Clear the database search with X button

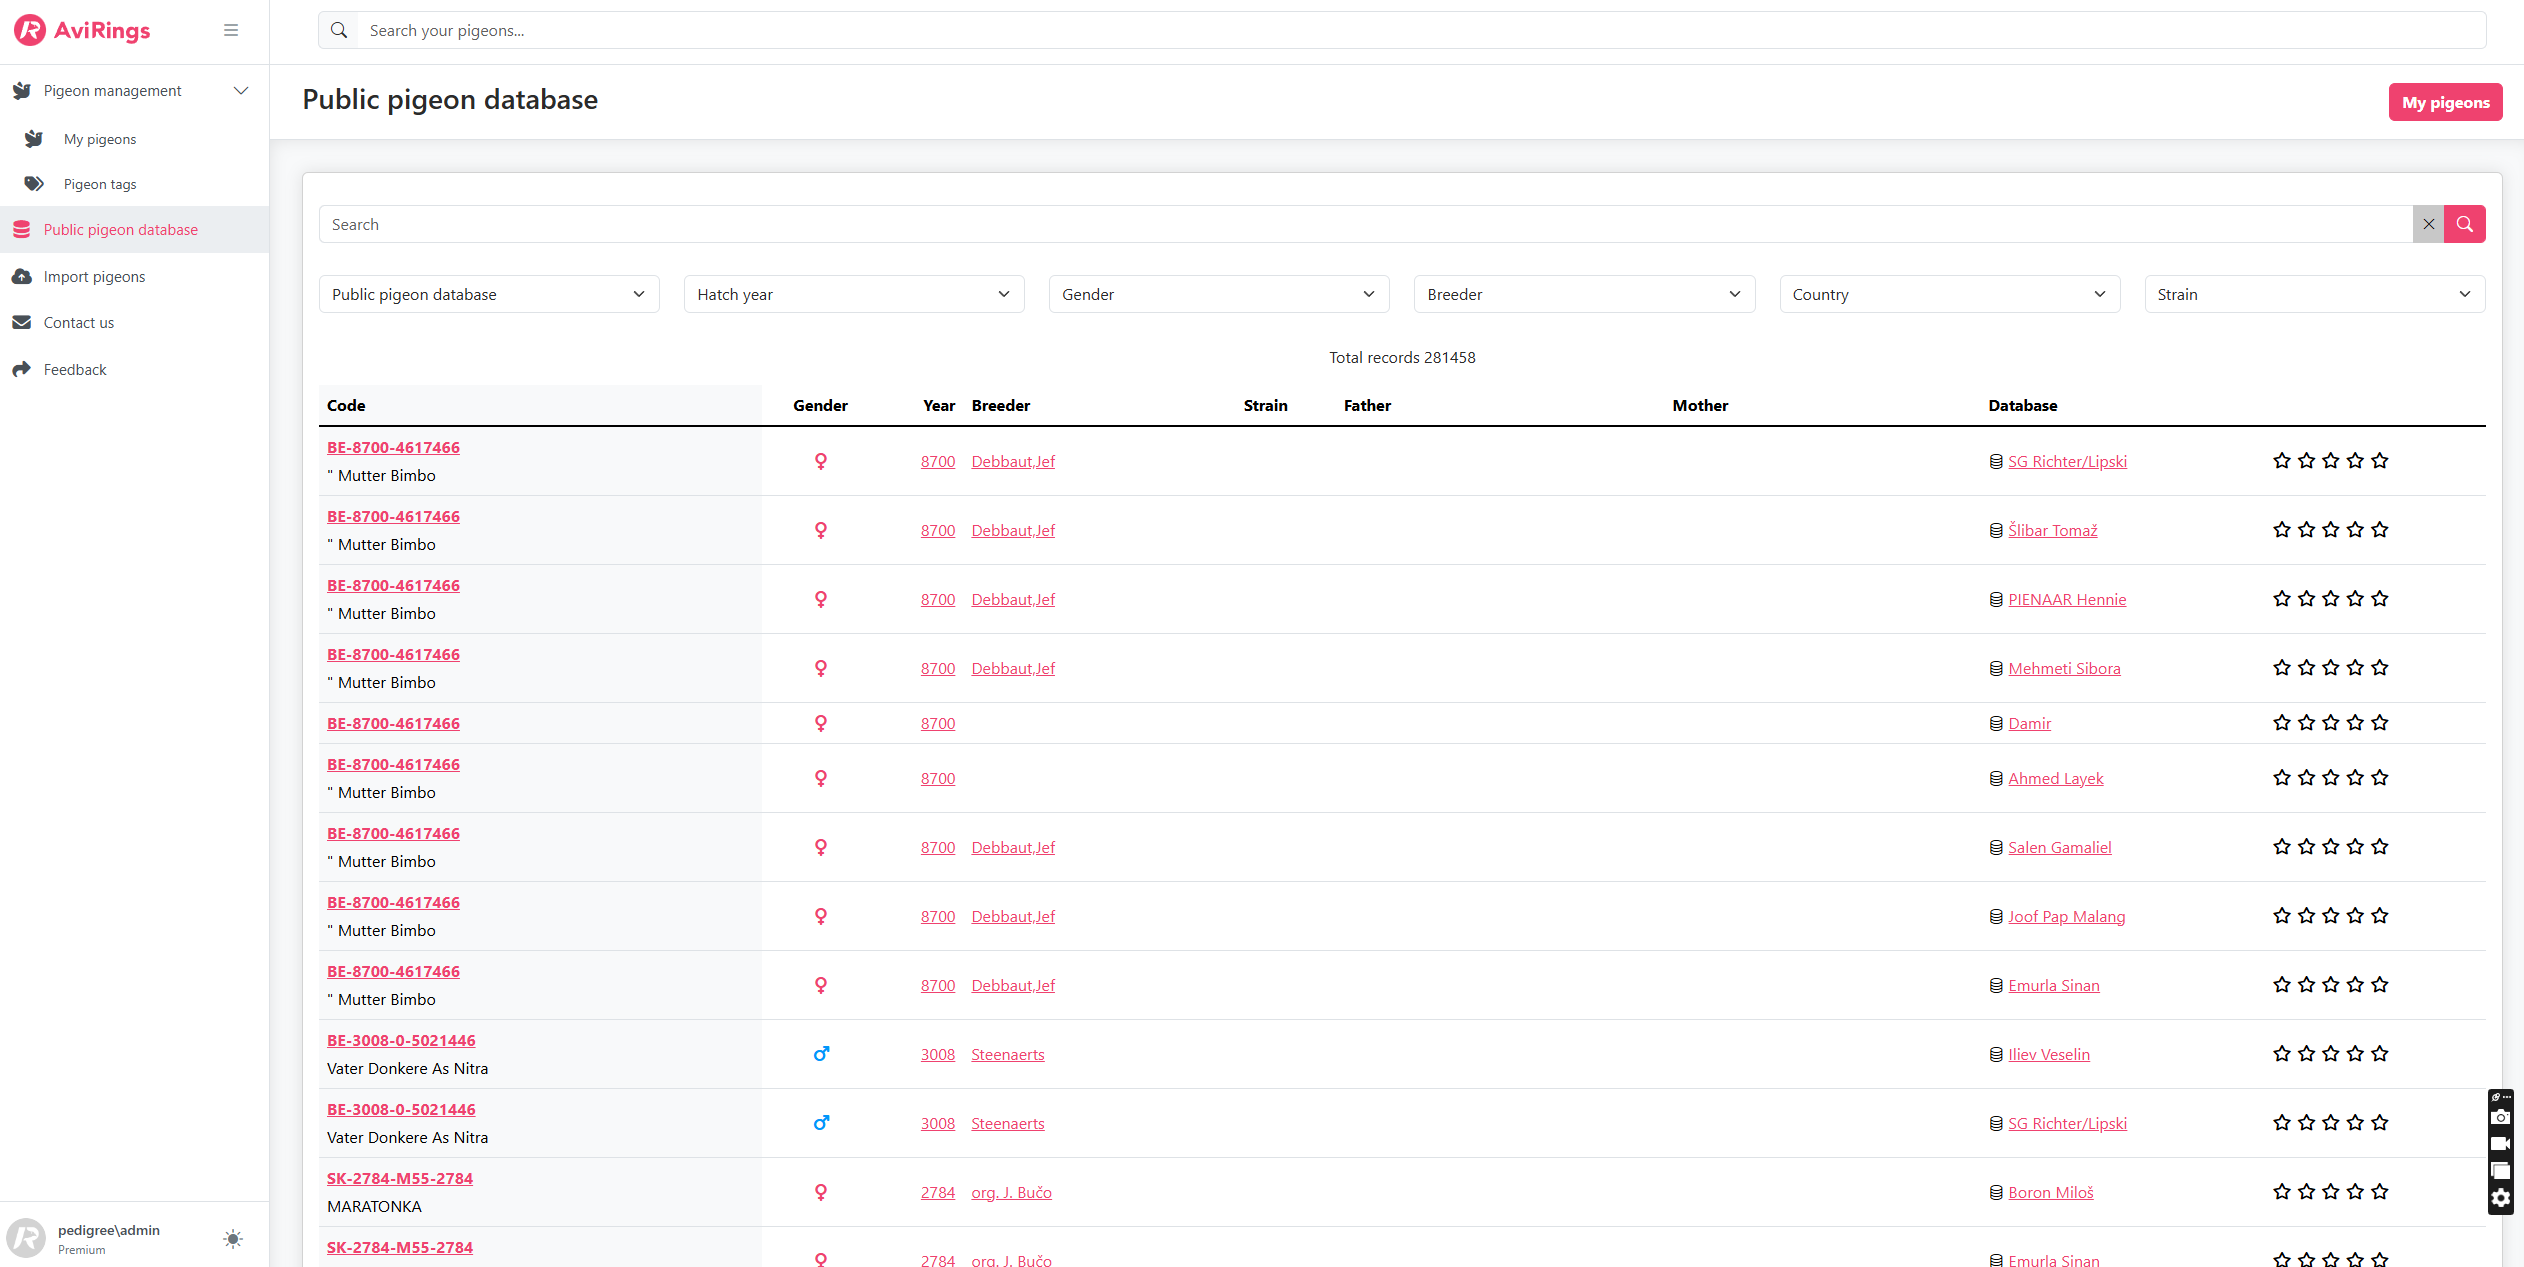pos(2428,224)
